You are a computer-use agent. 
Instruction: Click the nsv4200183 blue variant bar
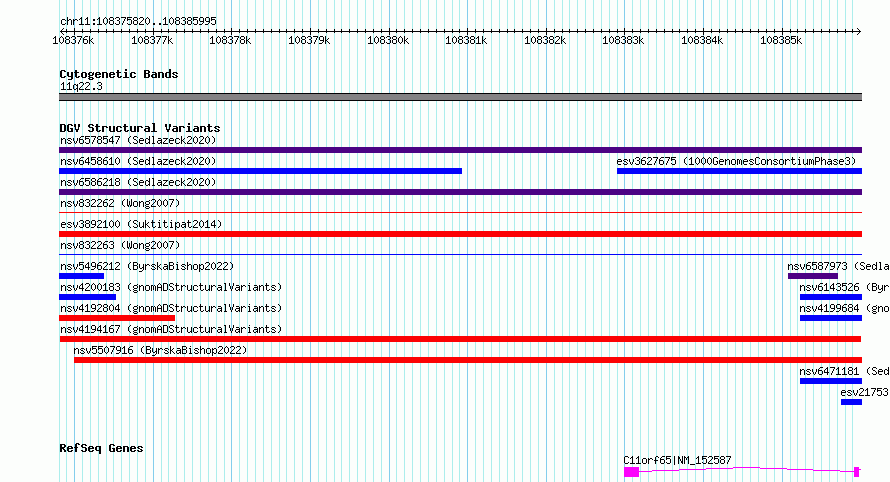point(87,297)
